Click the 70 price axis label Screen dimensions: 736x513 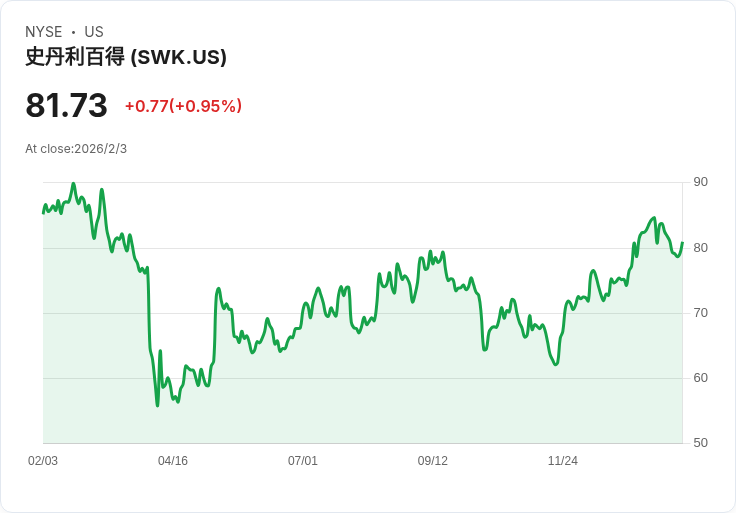click(700, 313)
